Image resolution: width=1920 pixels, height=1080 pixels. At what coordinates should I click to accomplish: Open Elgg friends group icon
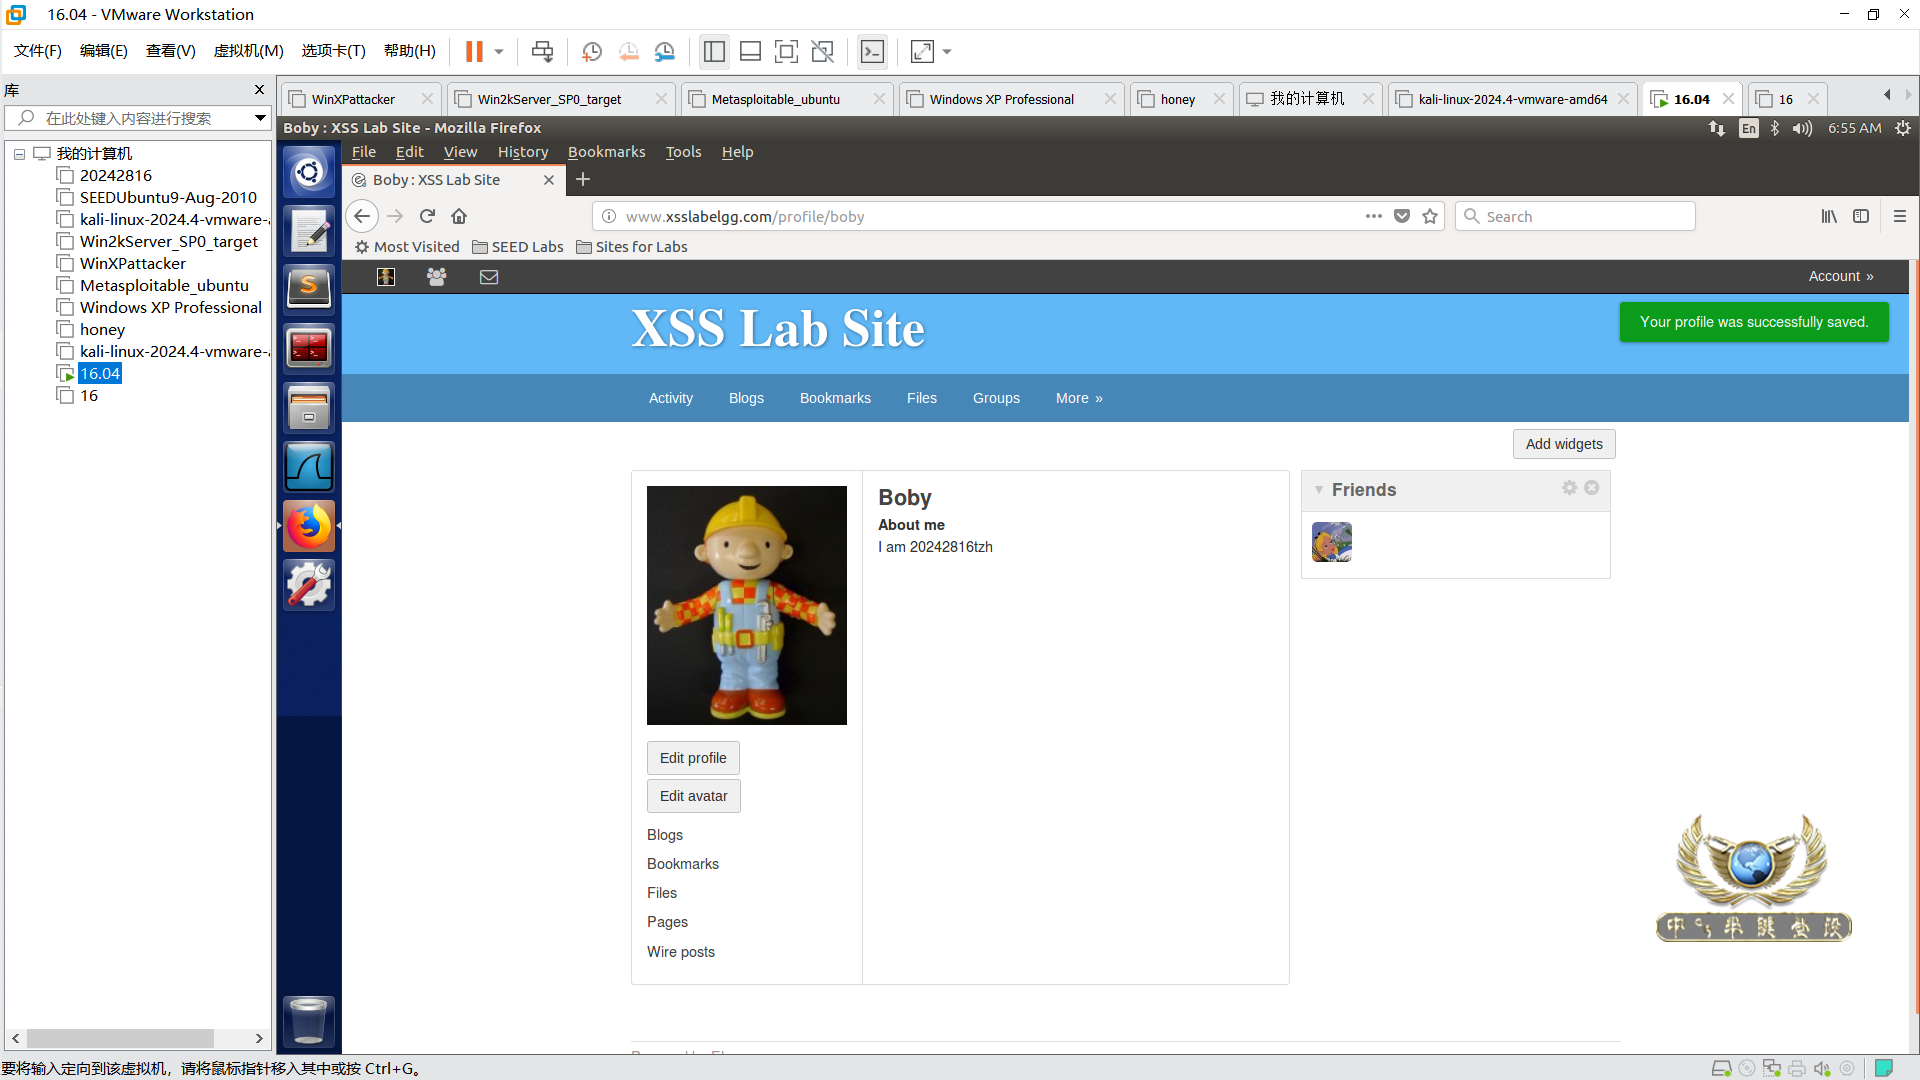pyautogui.click(x=437, y=277)
